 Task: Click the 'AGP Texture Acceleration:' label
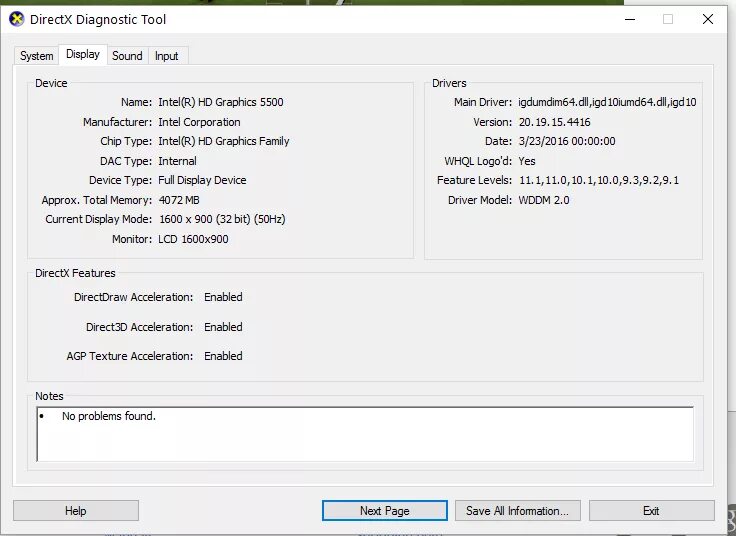point(130,356)
